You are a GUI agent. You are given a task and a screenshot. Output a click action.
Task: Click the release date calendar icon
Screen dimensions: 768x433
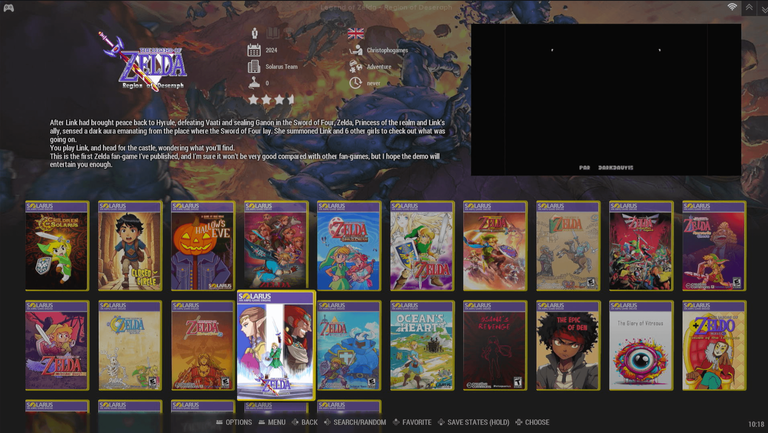click(x=254, y=50)
